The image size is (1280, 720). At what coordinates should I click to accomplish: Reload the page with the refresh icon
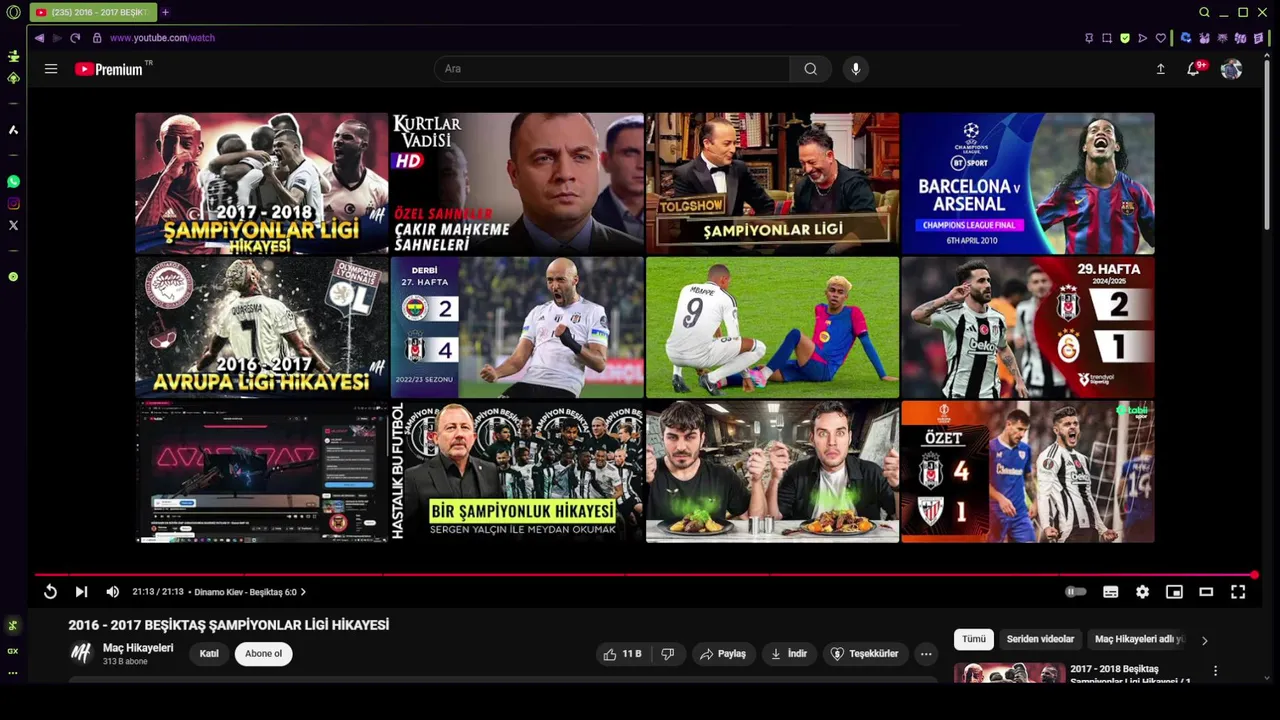coord(75,38)
